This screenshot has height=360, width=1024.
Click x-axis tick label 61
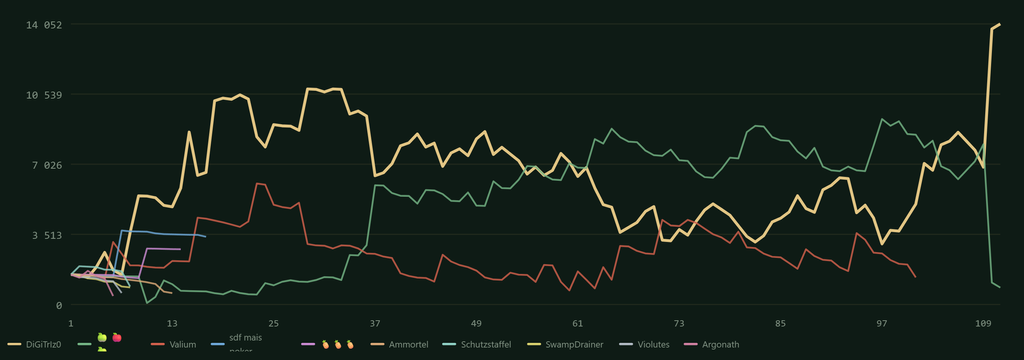(x=577, y=323)
